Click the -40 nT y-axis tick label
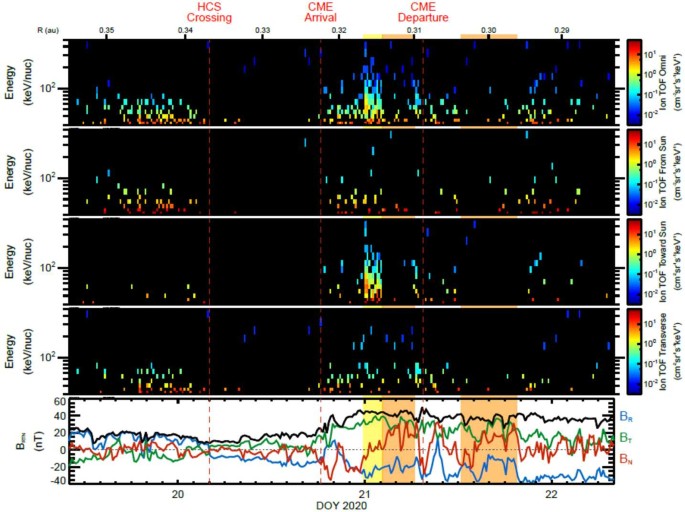This screenshot has height=512, width=685. click(x=58, y=480)
